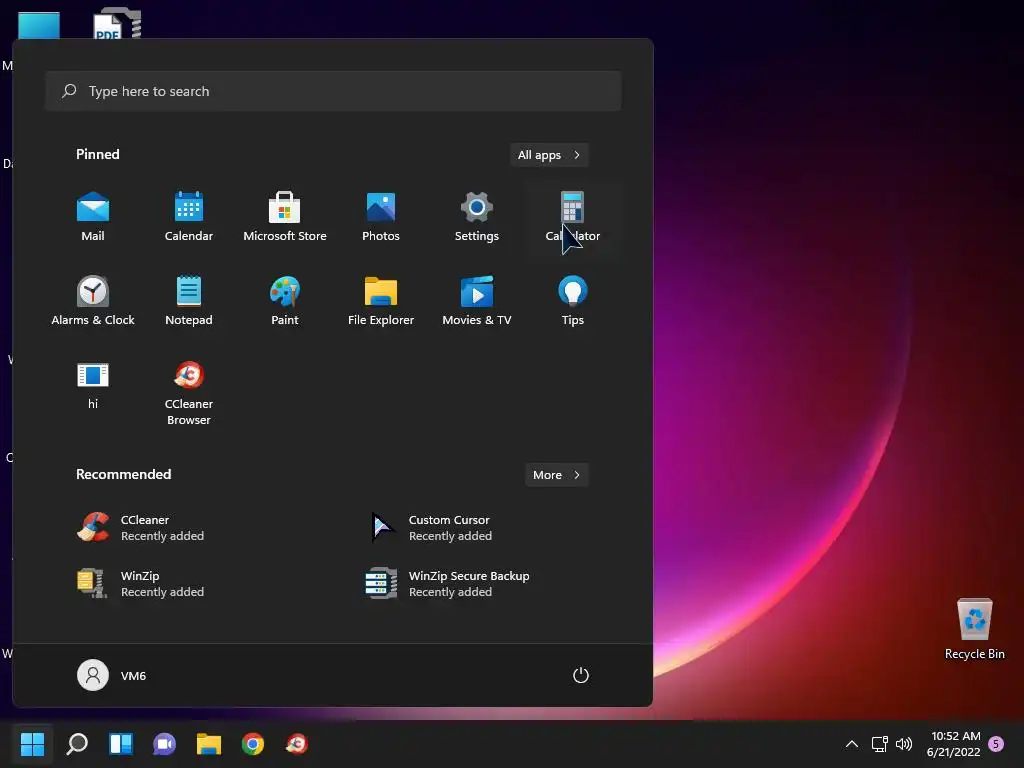Show All apps list
The width and height of the screenshot is (1024, 768).
(x=549, y=155)
